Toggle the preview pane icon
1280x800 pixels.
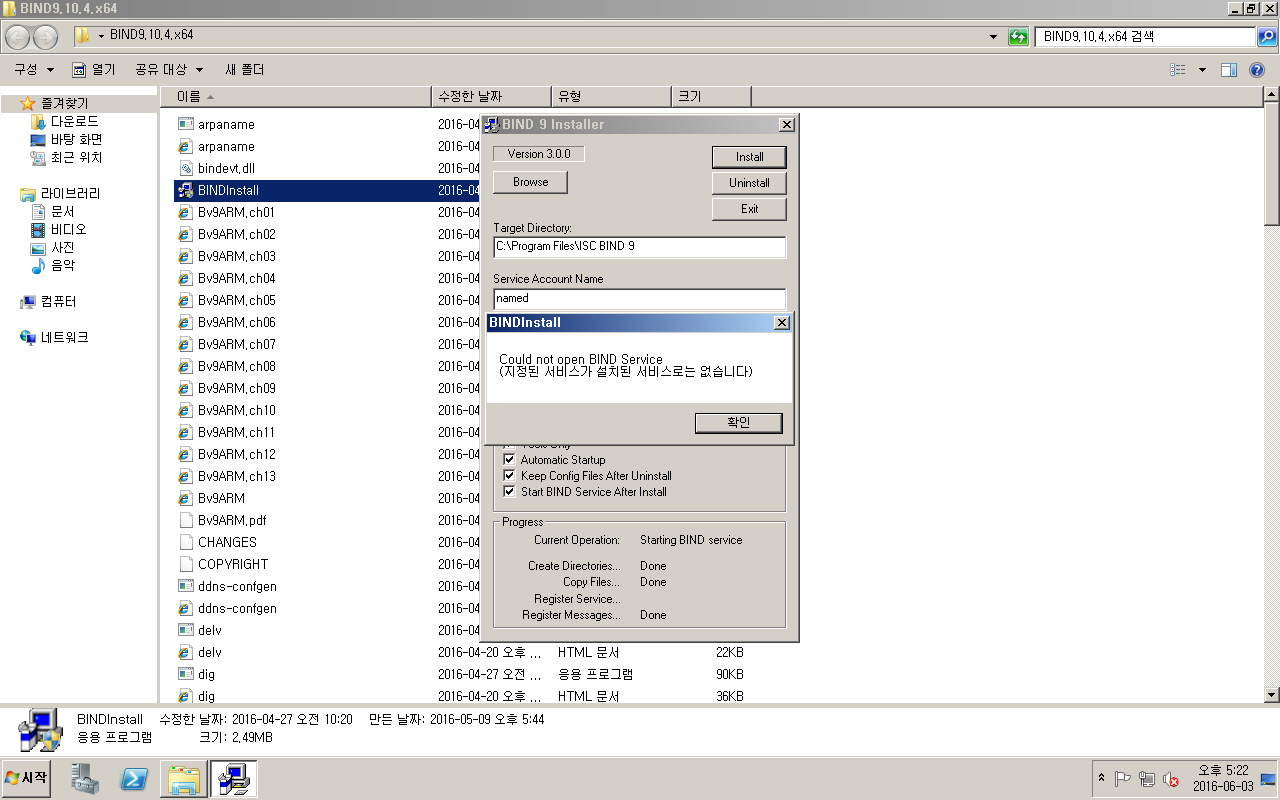click(x=1230, y=70)
